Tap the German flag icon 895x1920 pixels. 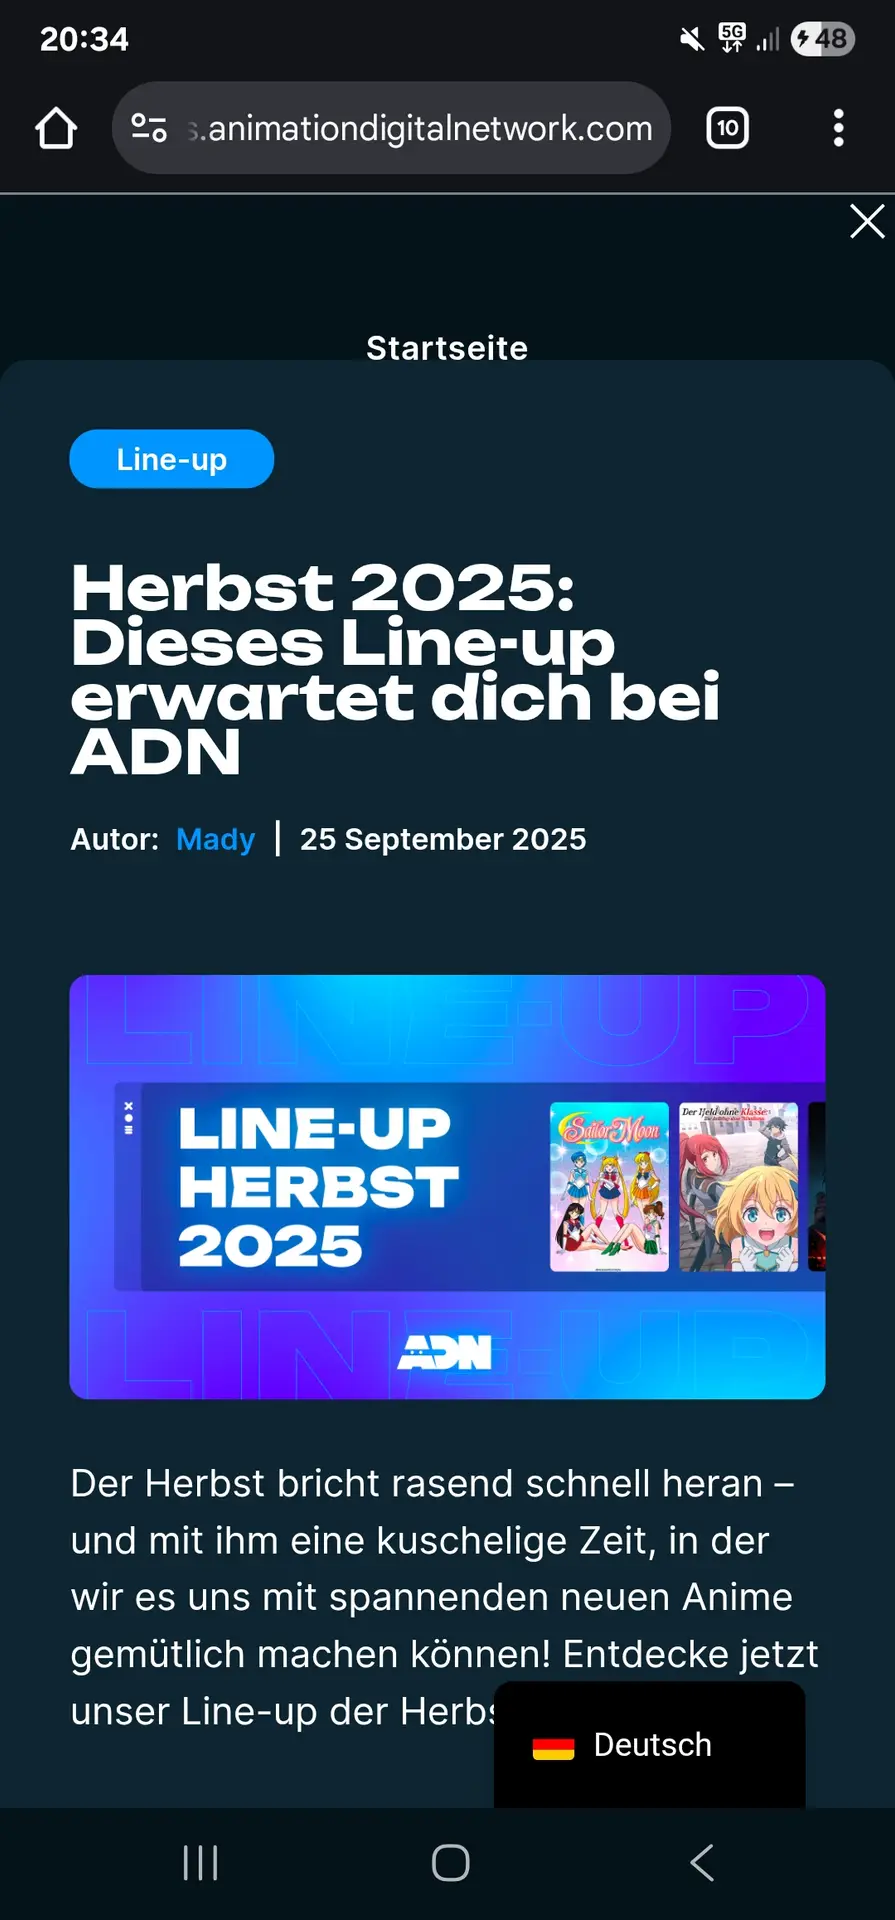[553, 1747]
